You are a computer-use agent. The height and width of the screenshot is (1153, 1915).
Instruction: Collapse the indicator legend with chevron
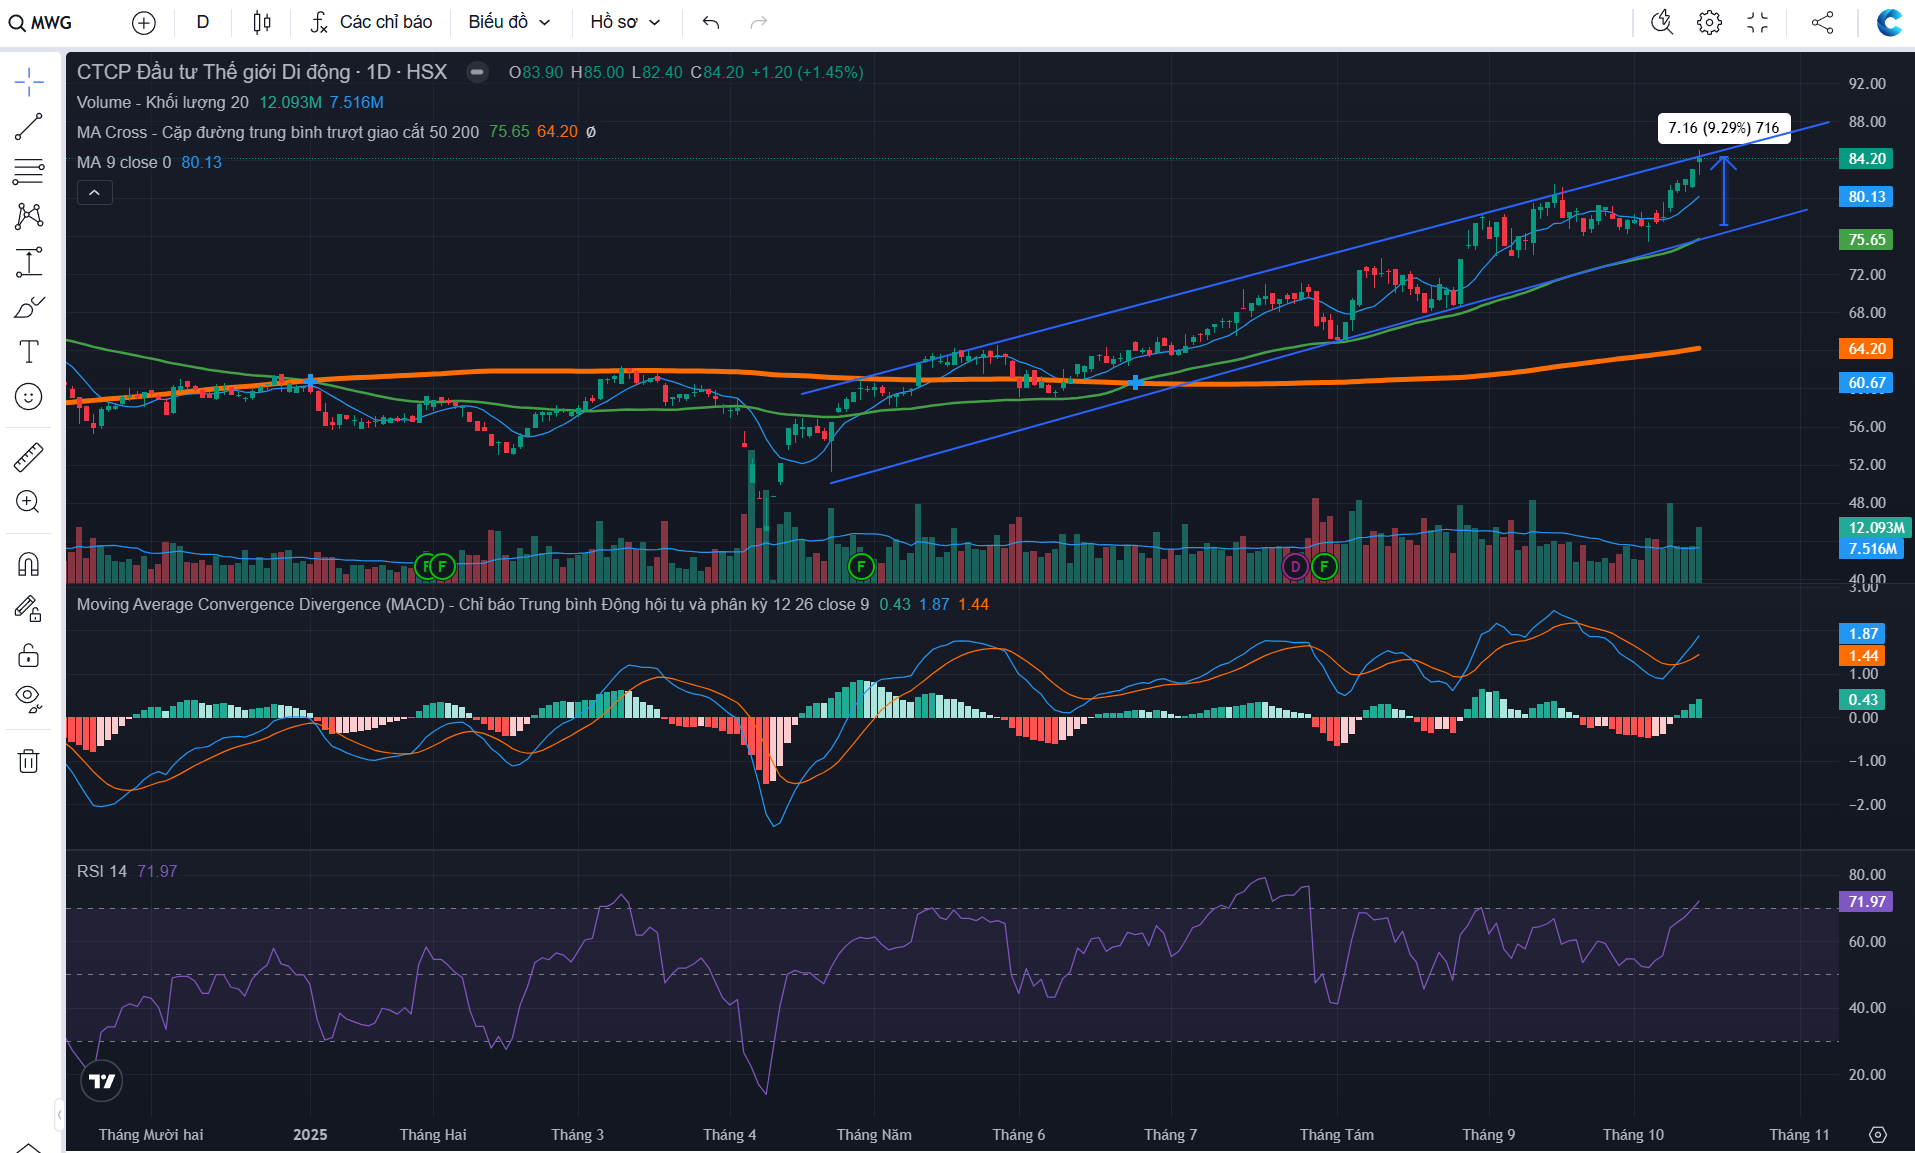[94, 193]
